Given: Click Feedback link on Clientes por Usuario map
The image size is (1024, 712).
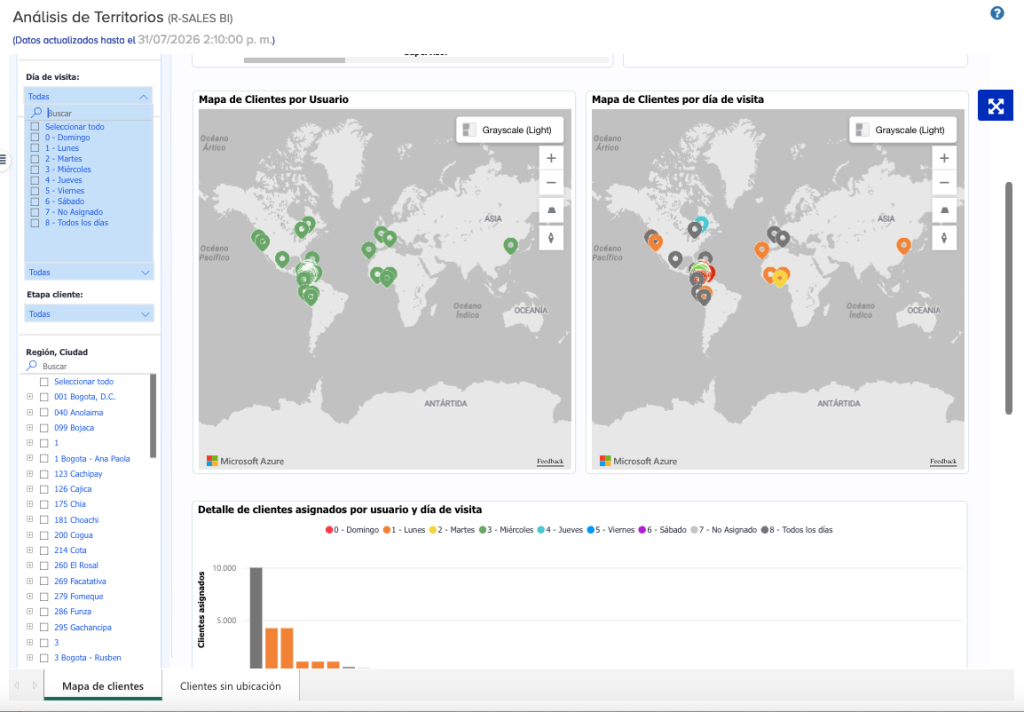Looking at the screenshot, I should [550, 462].
